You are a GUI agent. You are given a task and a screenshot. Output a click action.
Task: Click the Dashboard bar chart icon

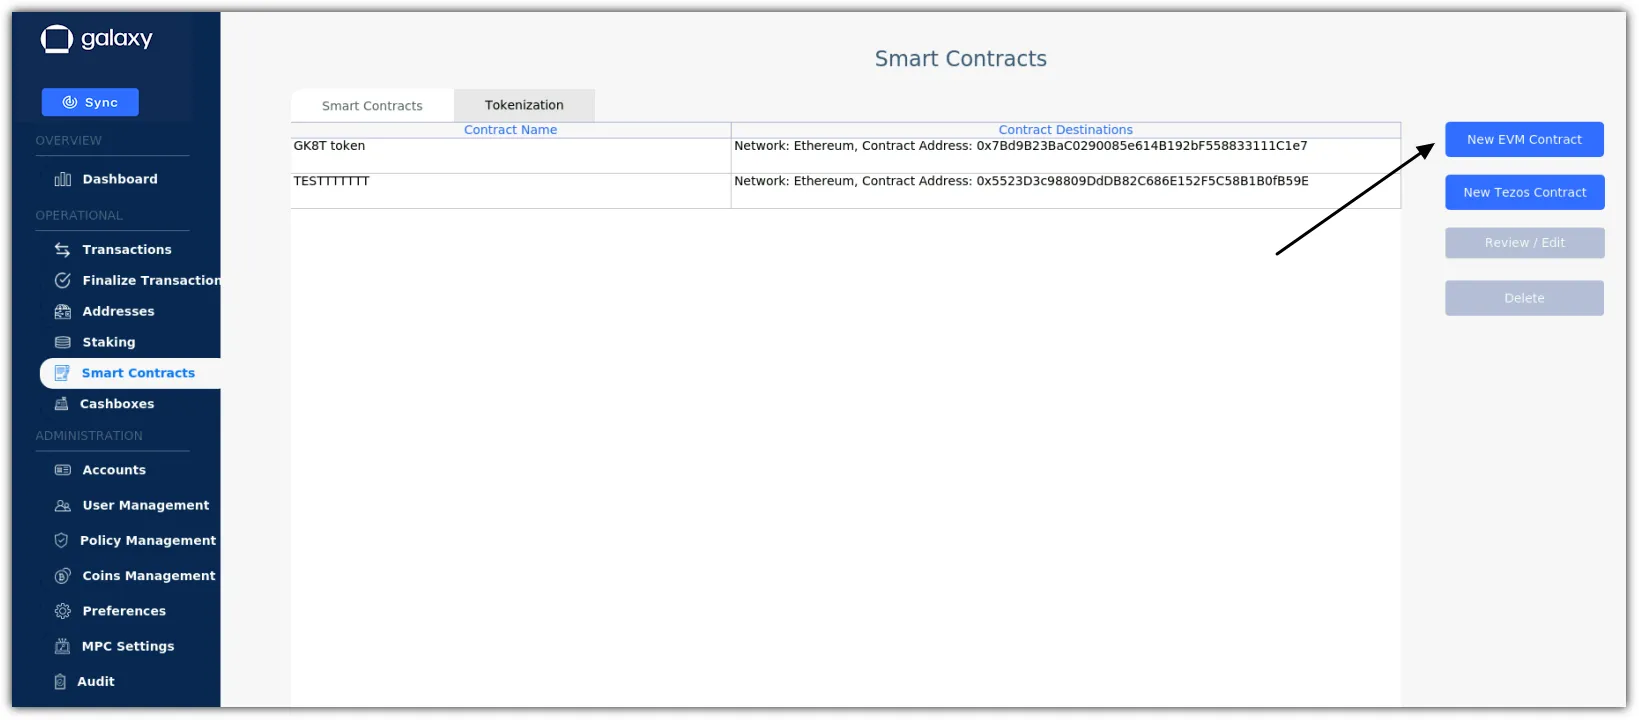click(63, 179)
